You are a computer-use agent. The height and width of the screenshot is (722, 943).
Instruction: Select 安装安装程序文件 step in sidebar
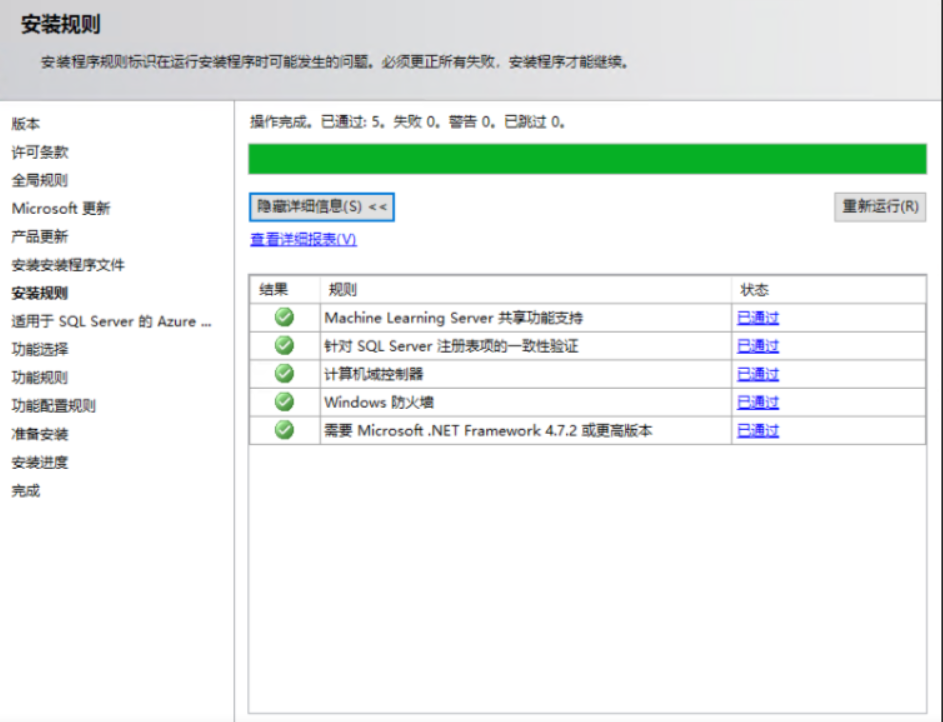coord(68,265)
